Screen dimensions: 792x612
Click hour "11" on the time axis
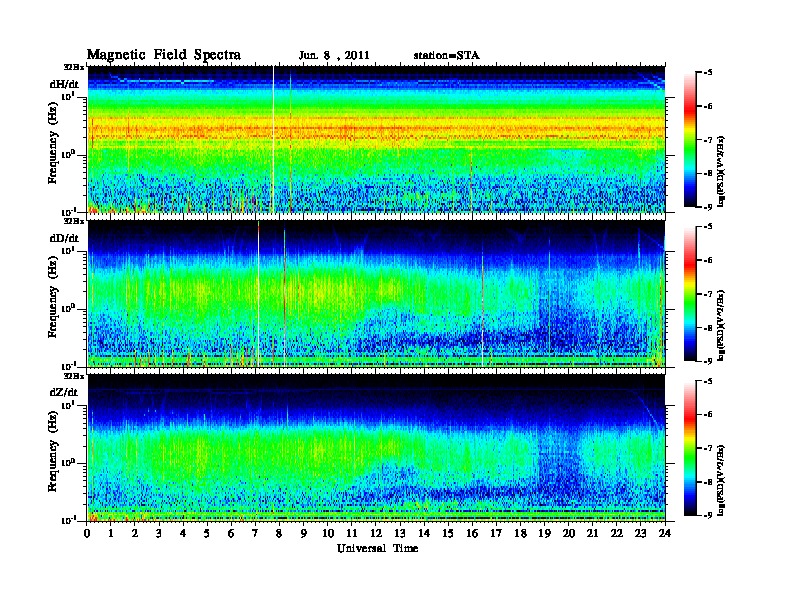[x=352, y=534]
